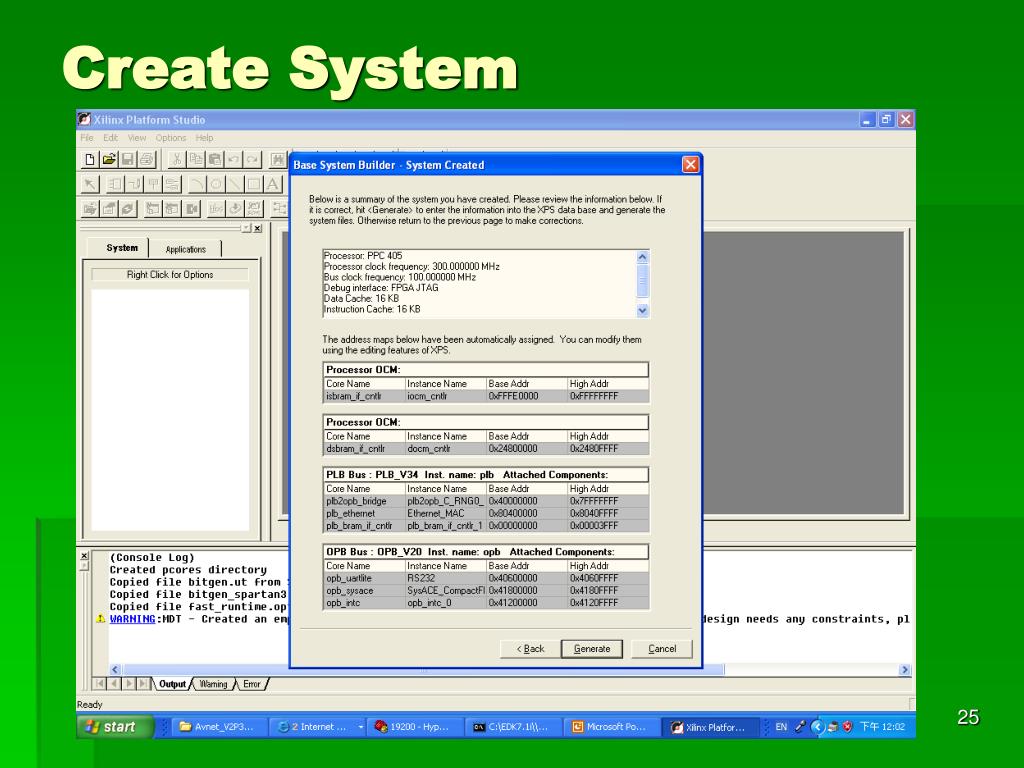The height and width of the screenshot is (768, 1024).
Task: Click the download arrow toolbar icon
Action: pyautogui.click(x=234, y=208)
